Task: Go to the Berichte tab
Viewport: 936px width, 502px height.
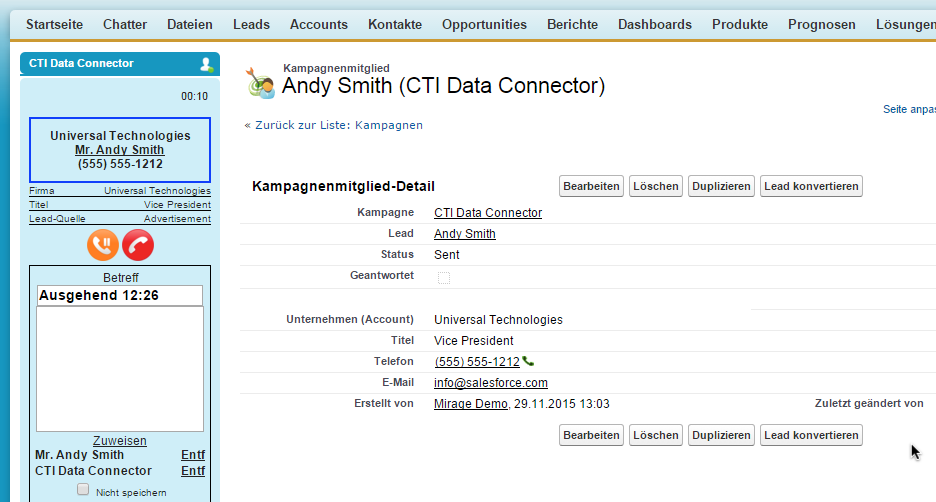Action: (572, 24)
